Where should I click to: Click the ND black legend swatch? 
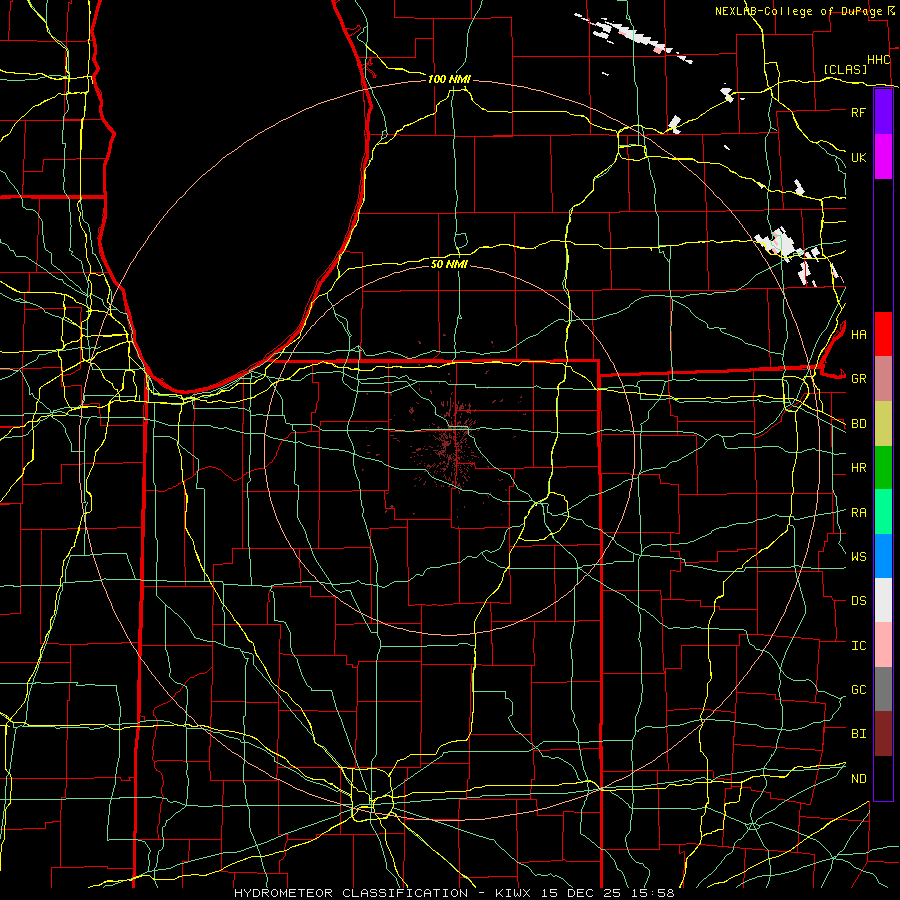[883, 778]
